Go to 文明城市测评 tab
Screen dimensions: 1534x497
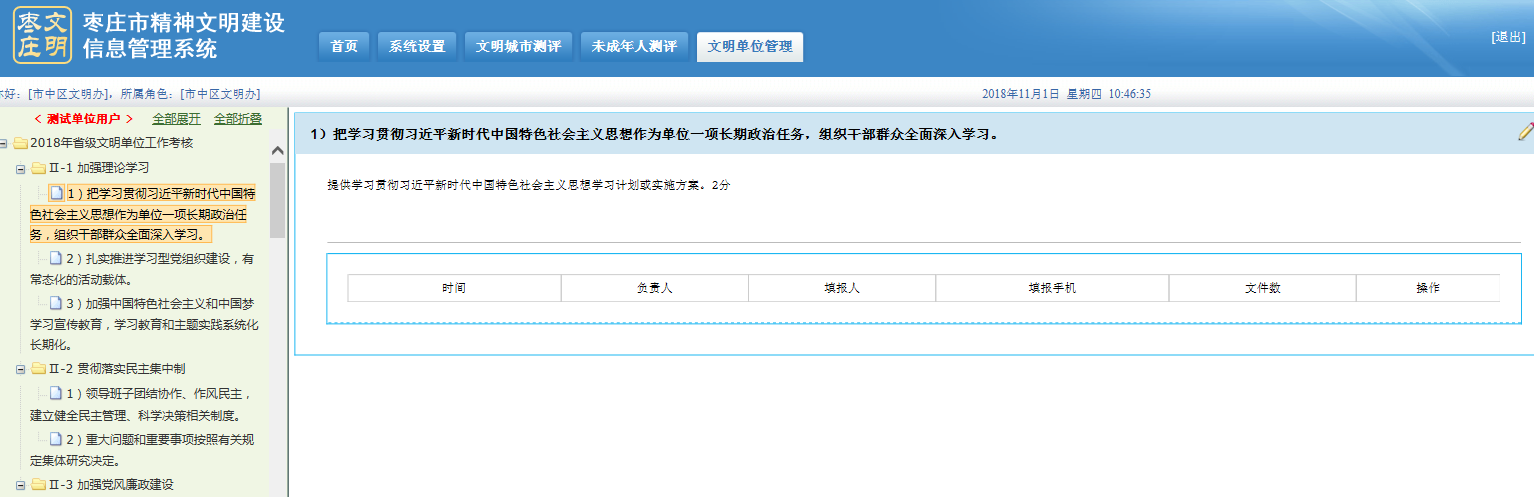click(518, 47)
